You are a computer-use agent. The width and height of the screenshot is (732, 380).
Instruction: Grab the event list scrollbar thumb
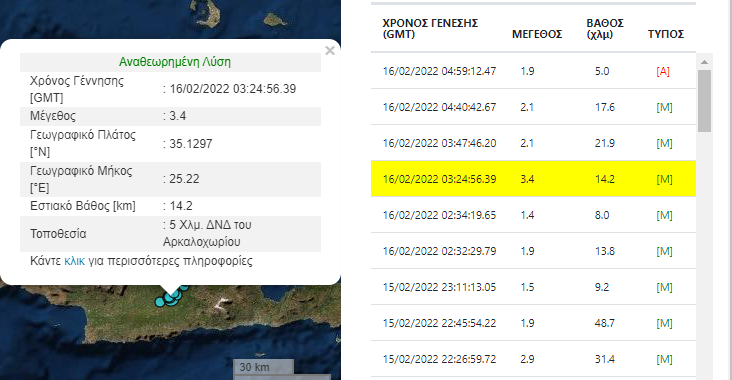704,101
